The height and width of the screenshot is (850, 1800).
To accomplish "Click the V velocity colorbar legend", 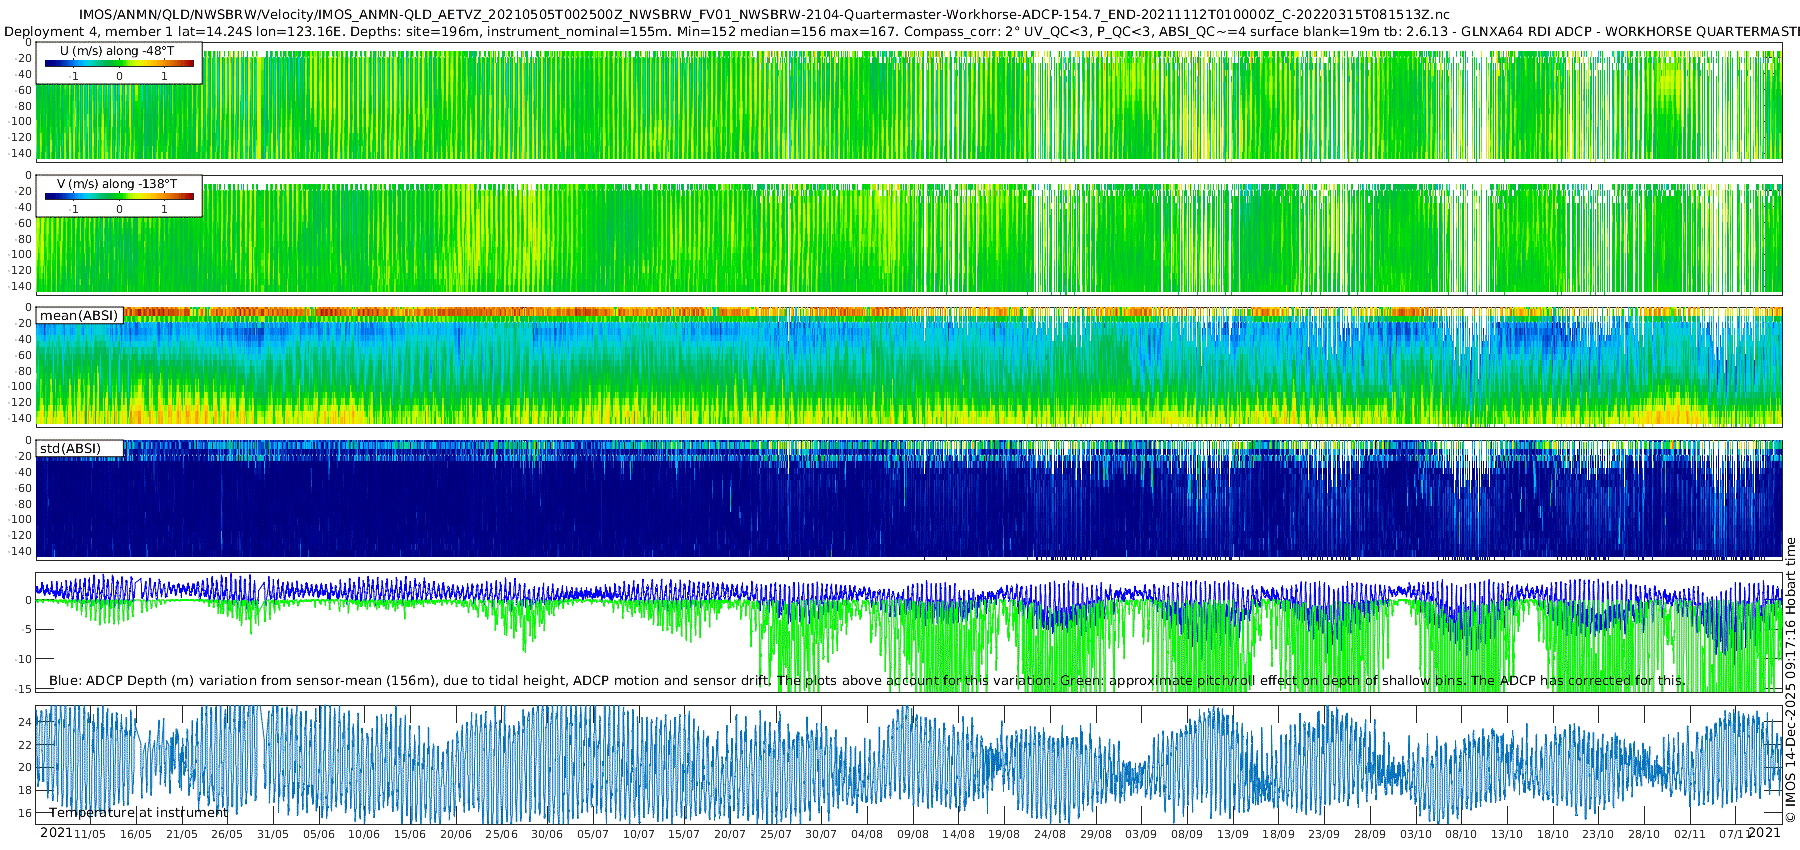I will 119,196.
